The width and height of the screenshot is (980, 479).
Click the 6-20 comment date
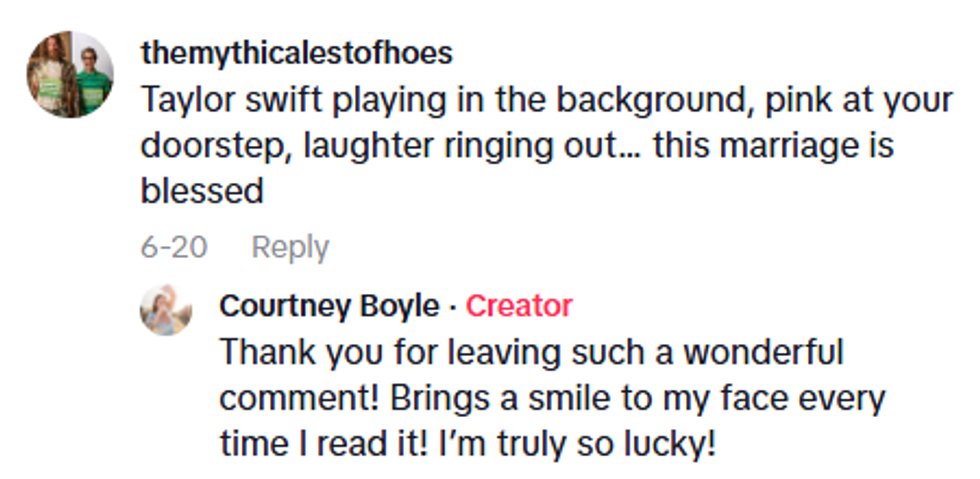(174, 247)
